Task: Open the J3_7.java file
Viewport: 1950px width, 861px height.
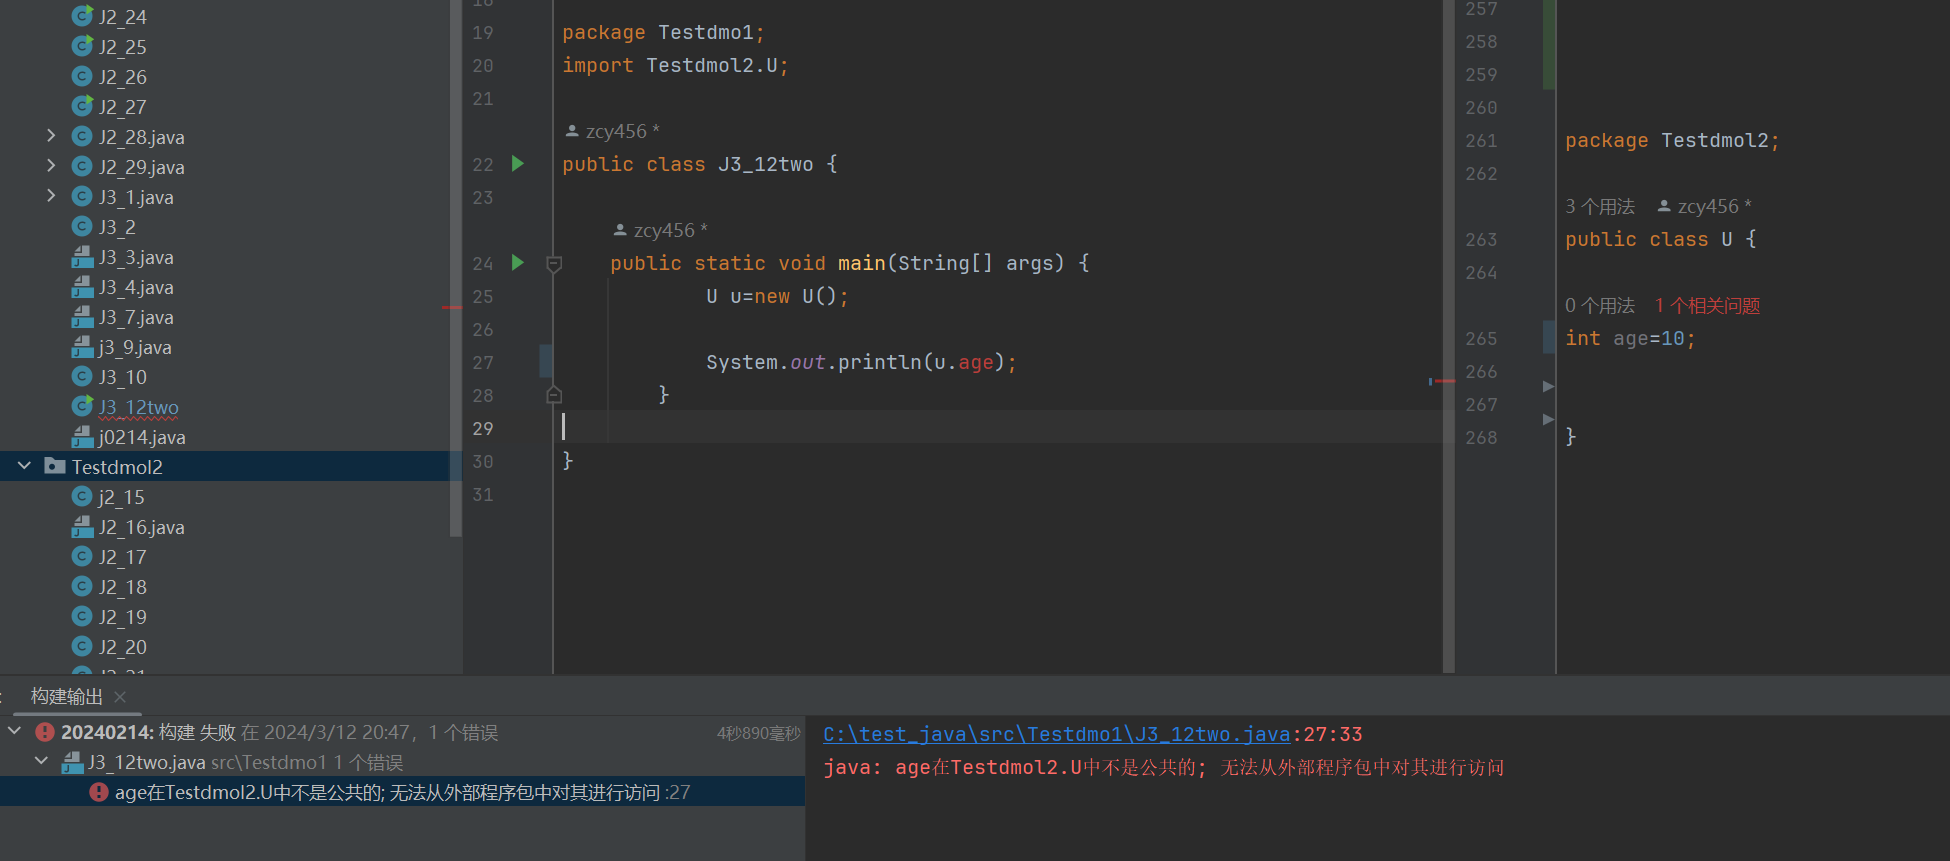Action: pyautogui.click(x=136, y=317)
